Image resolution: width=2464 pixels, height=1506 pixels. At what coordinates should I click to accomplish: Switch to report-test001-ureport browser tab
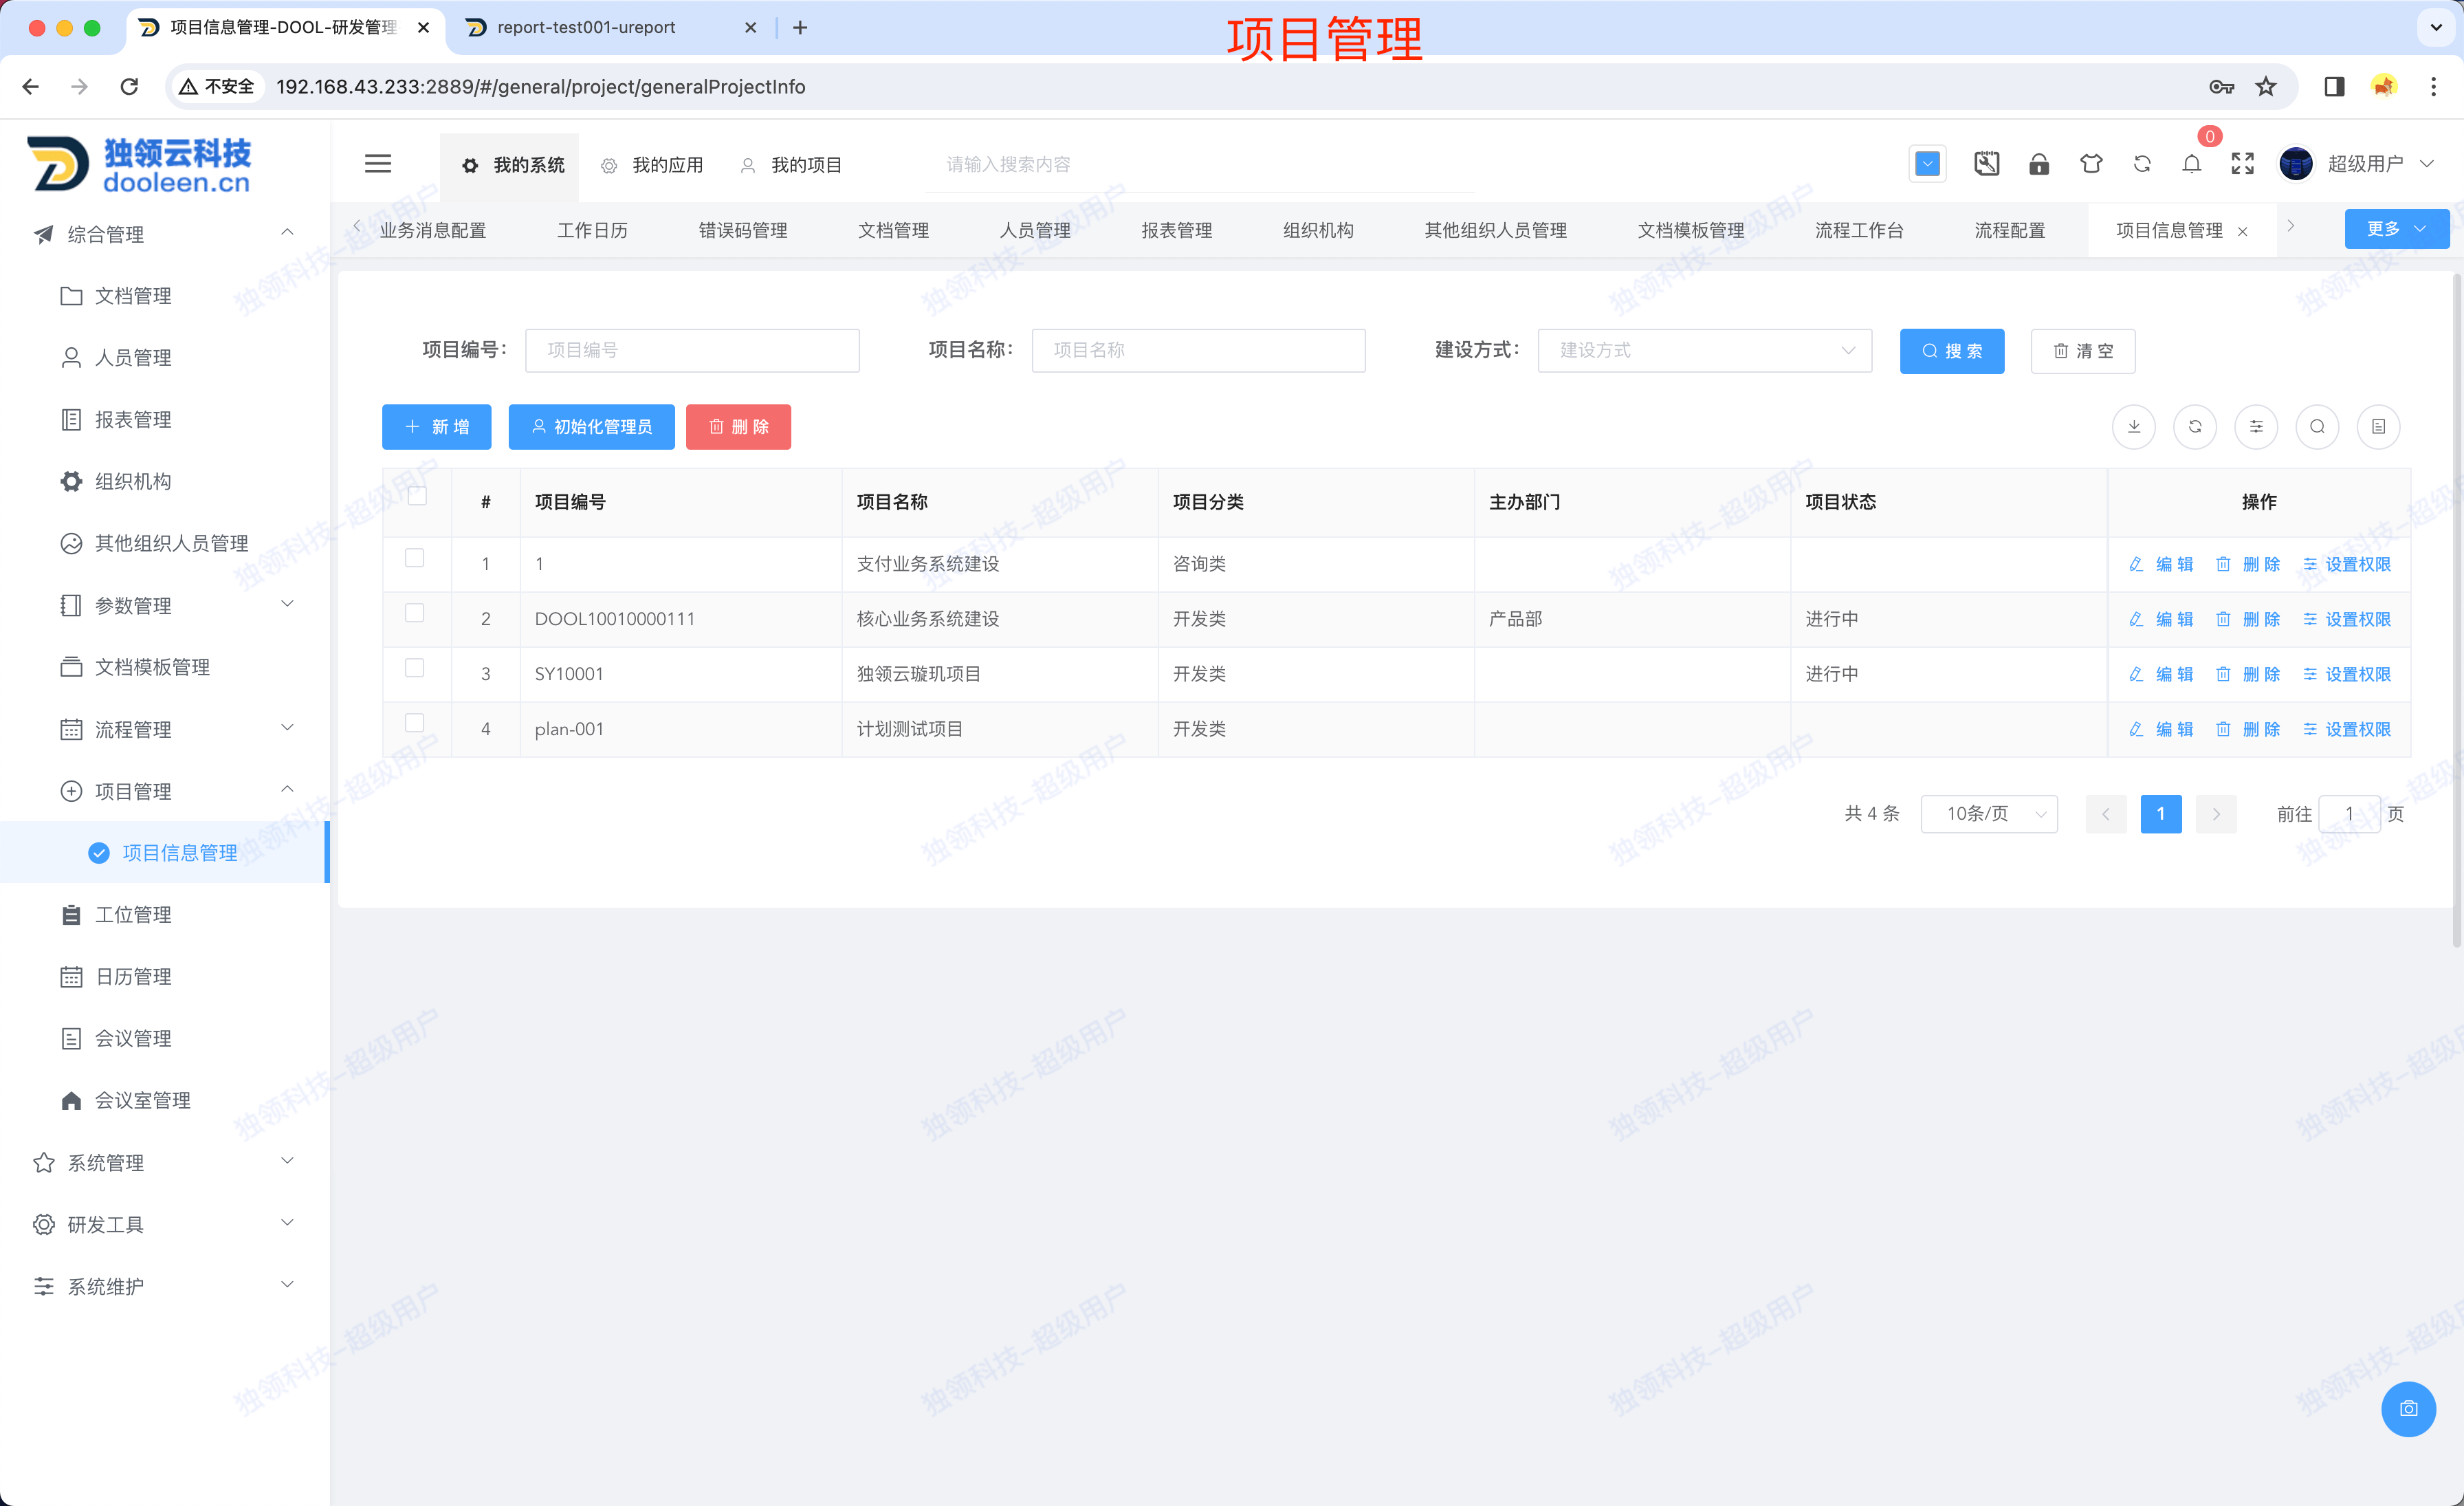pos(586,28)
